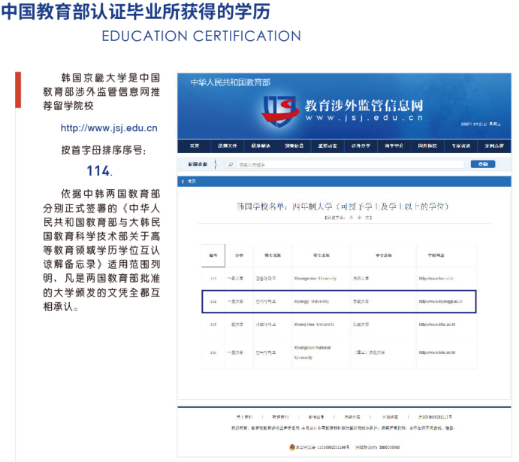Open the knu.ac.kr website link
Viewport: 519px width, 462px height.
point(437,352)
